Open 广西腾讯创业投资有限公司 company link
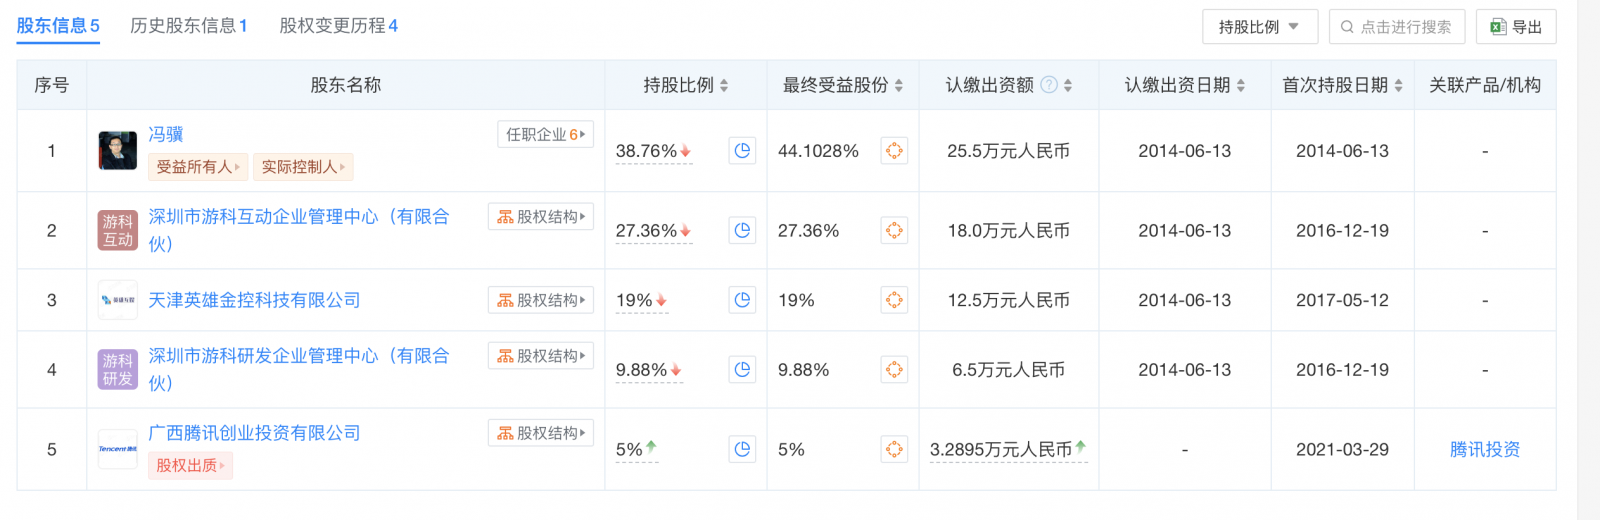 tap(254, 433)
